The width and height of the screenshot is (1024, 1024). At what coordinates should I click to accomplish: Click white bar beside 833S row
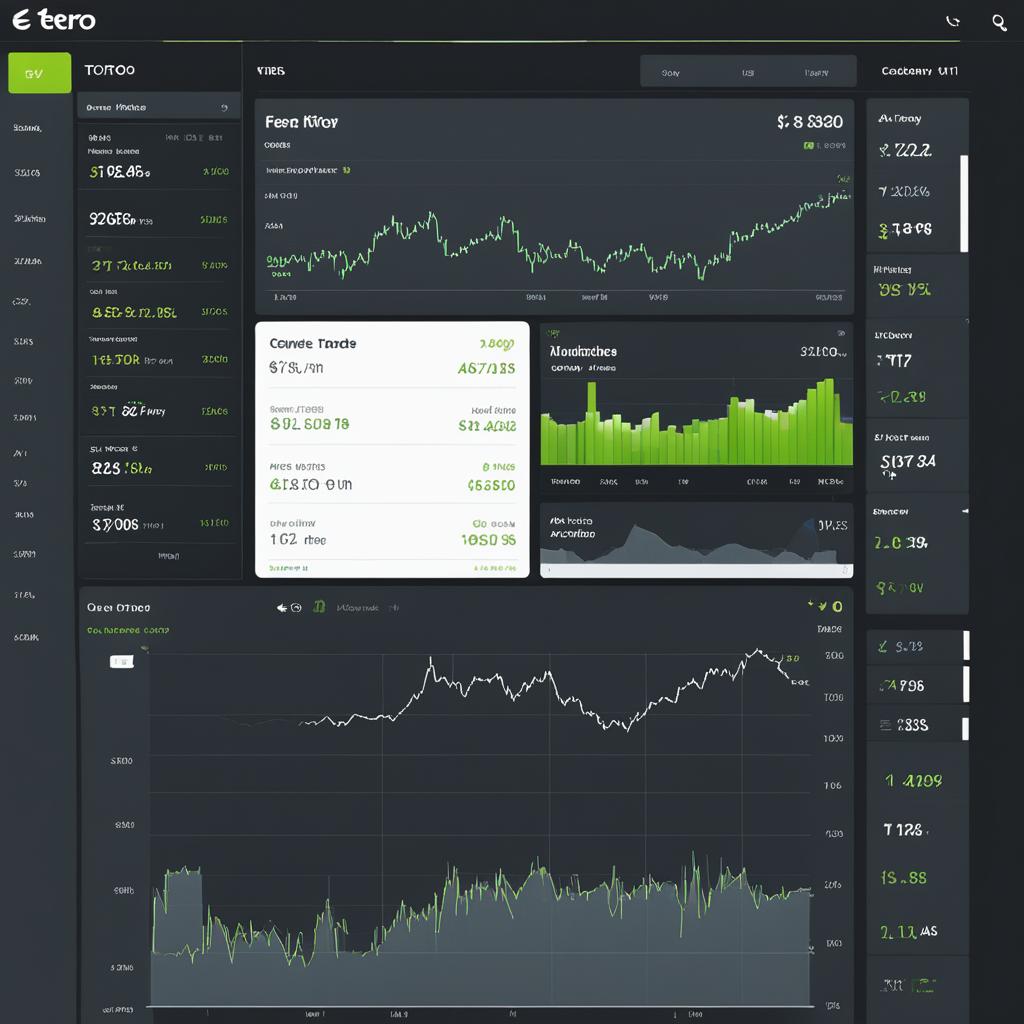click(966, 728)
